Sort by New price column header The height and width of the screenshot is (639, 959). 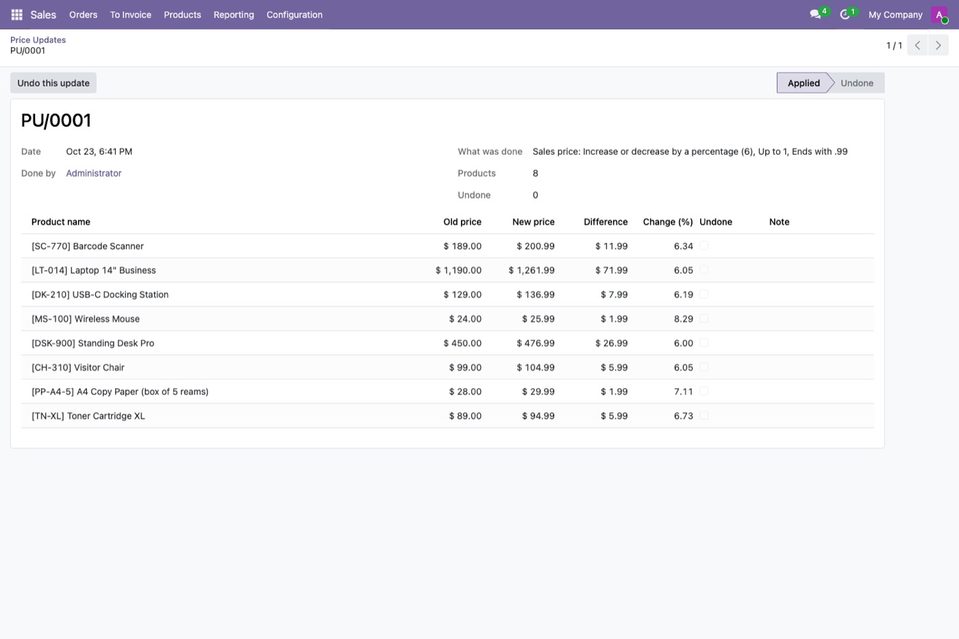(533, 222)
